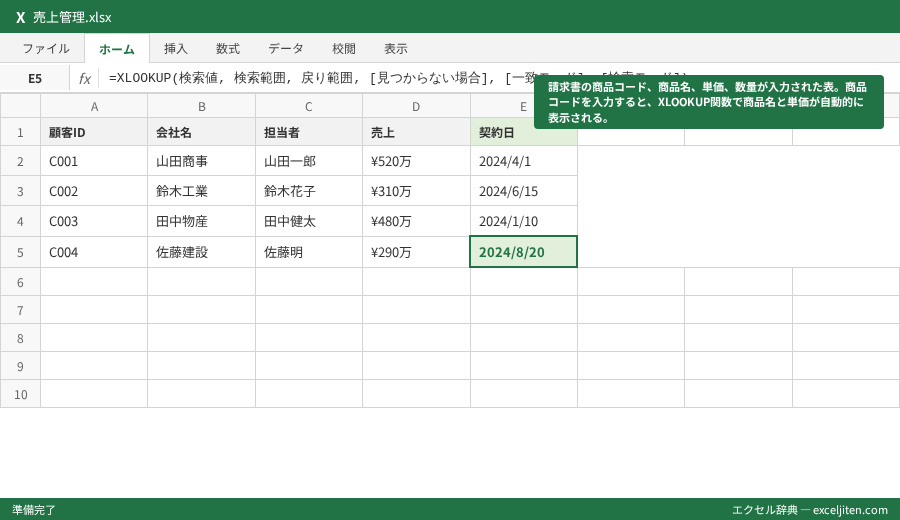Select the ¥290万 sales cell
The image size is (900, 520).
[416, 252]
